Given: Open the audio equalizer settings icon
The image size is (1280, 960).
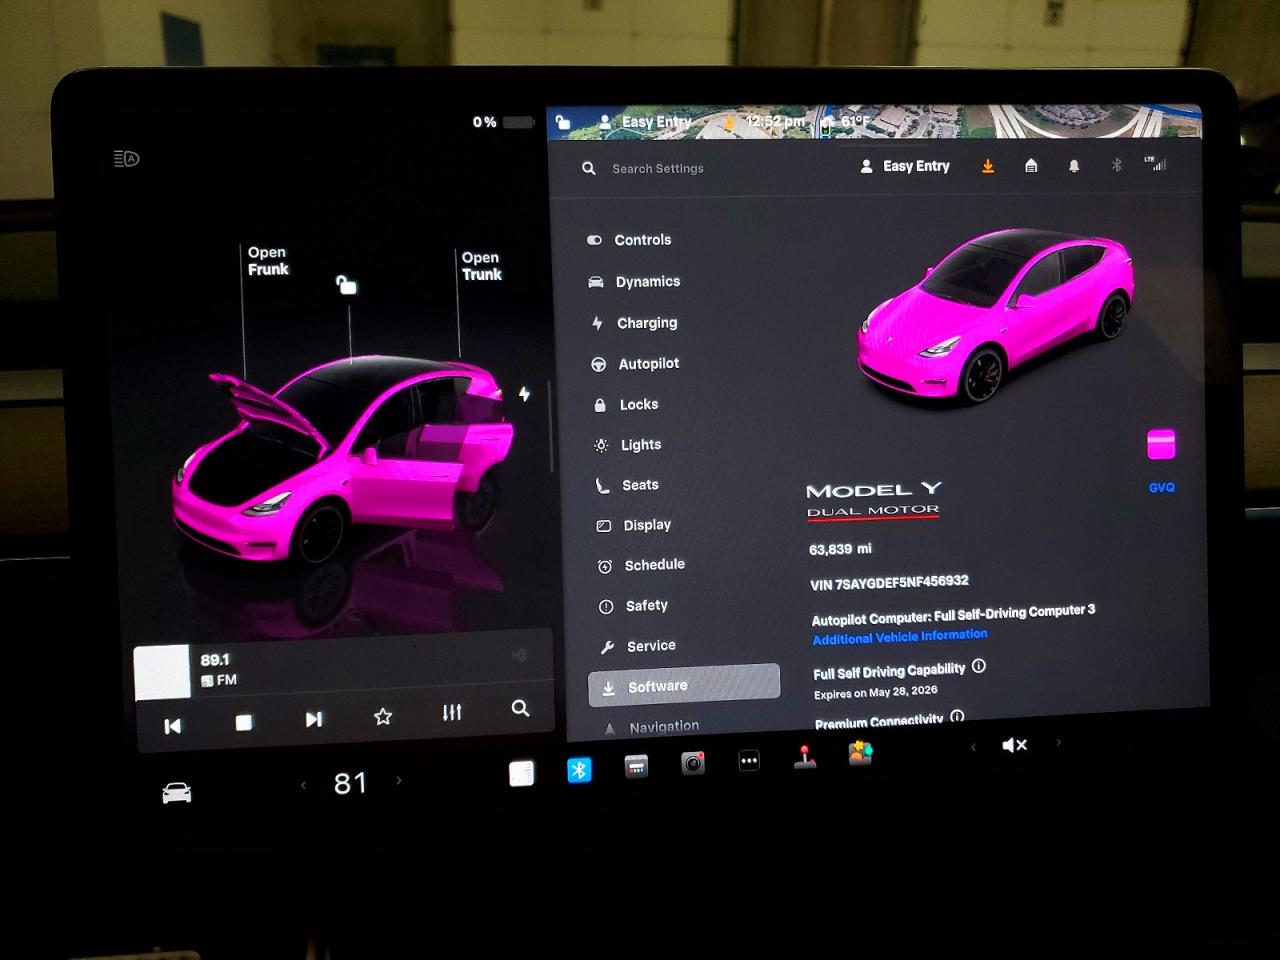Looking at the screenshot, I should click(x=452, y=712).
